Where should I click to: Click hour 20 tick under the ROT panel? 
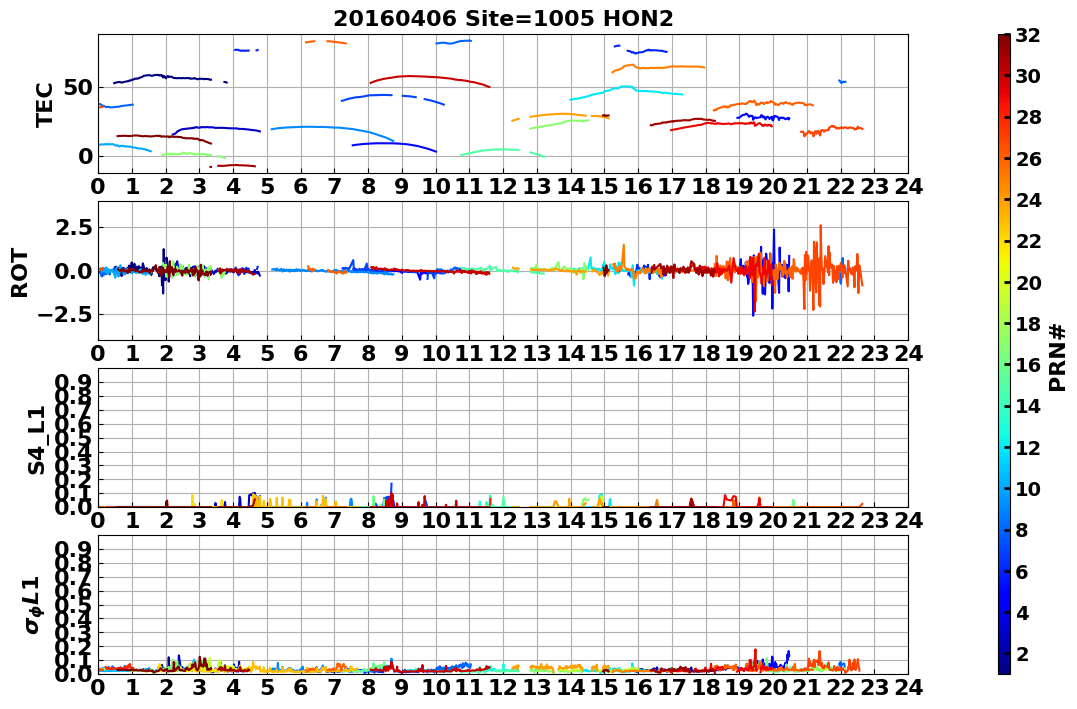[x=773, y=353]
